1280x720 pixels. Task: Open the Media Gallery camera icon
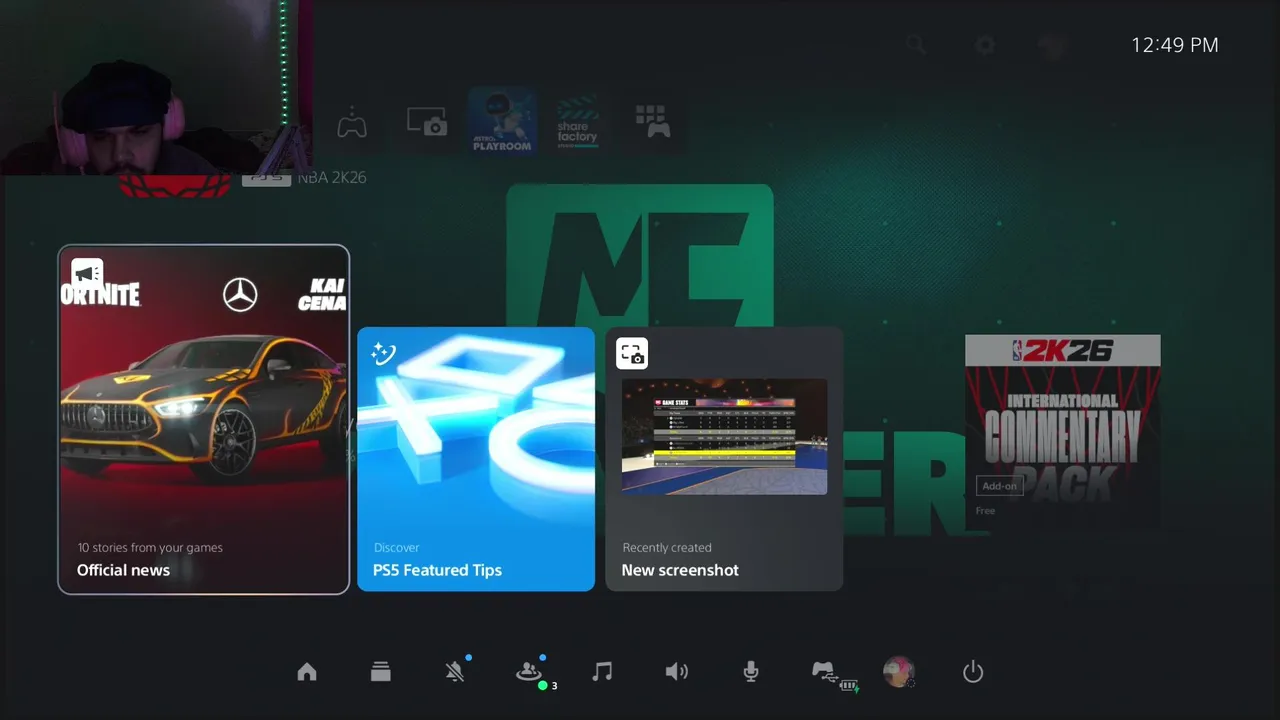[x=427, y=123]
